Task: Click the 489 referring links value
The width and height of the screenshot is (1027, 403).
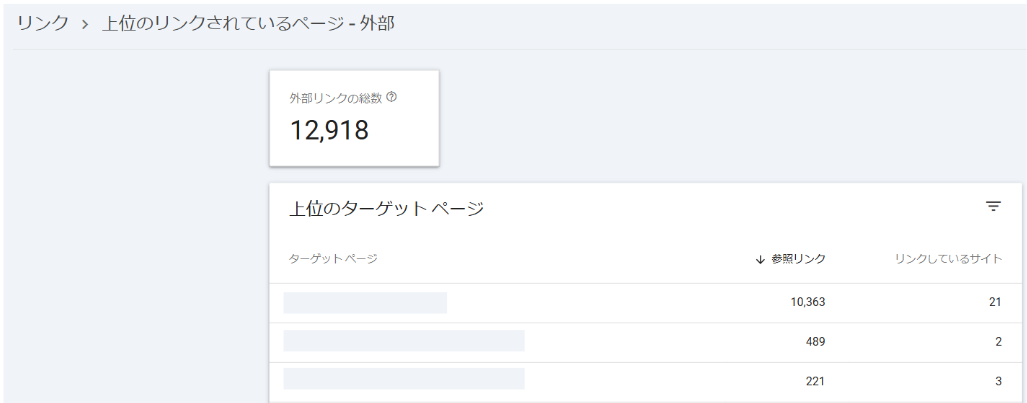Action: point(814,341)
